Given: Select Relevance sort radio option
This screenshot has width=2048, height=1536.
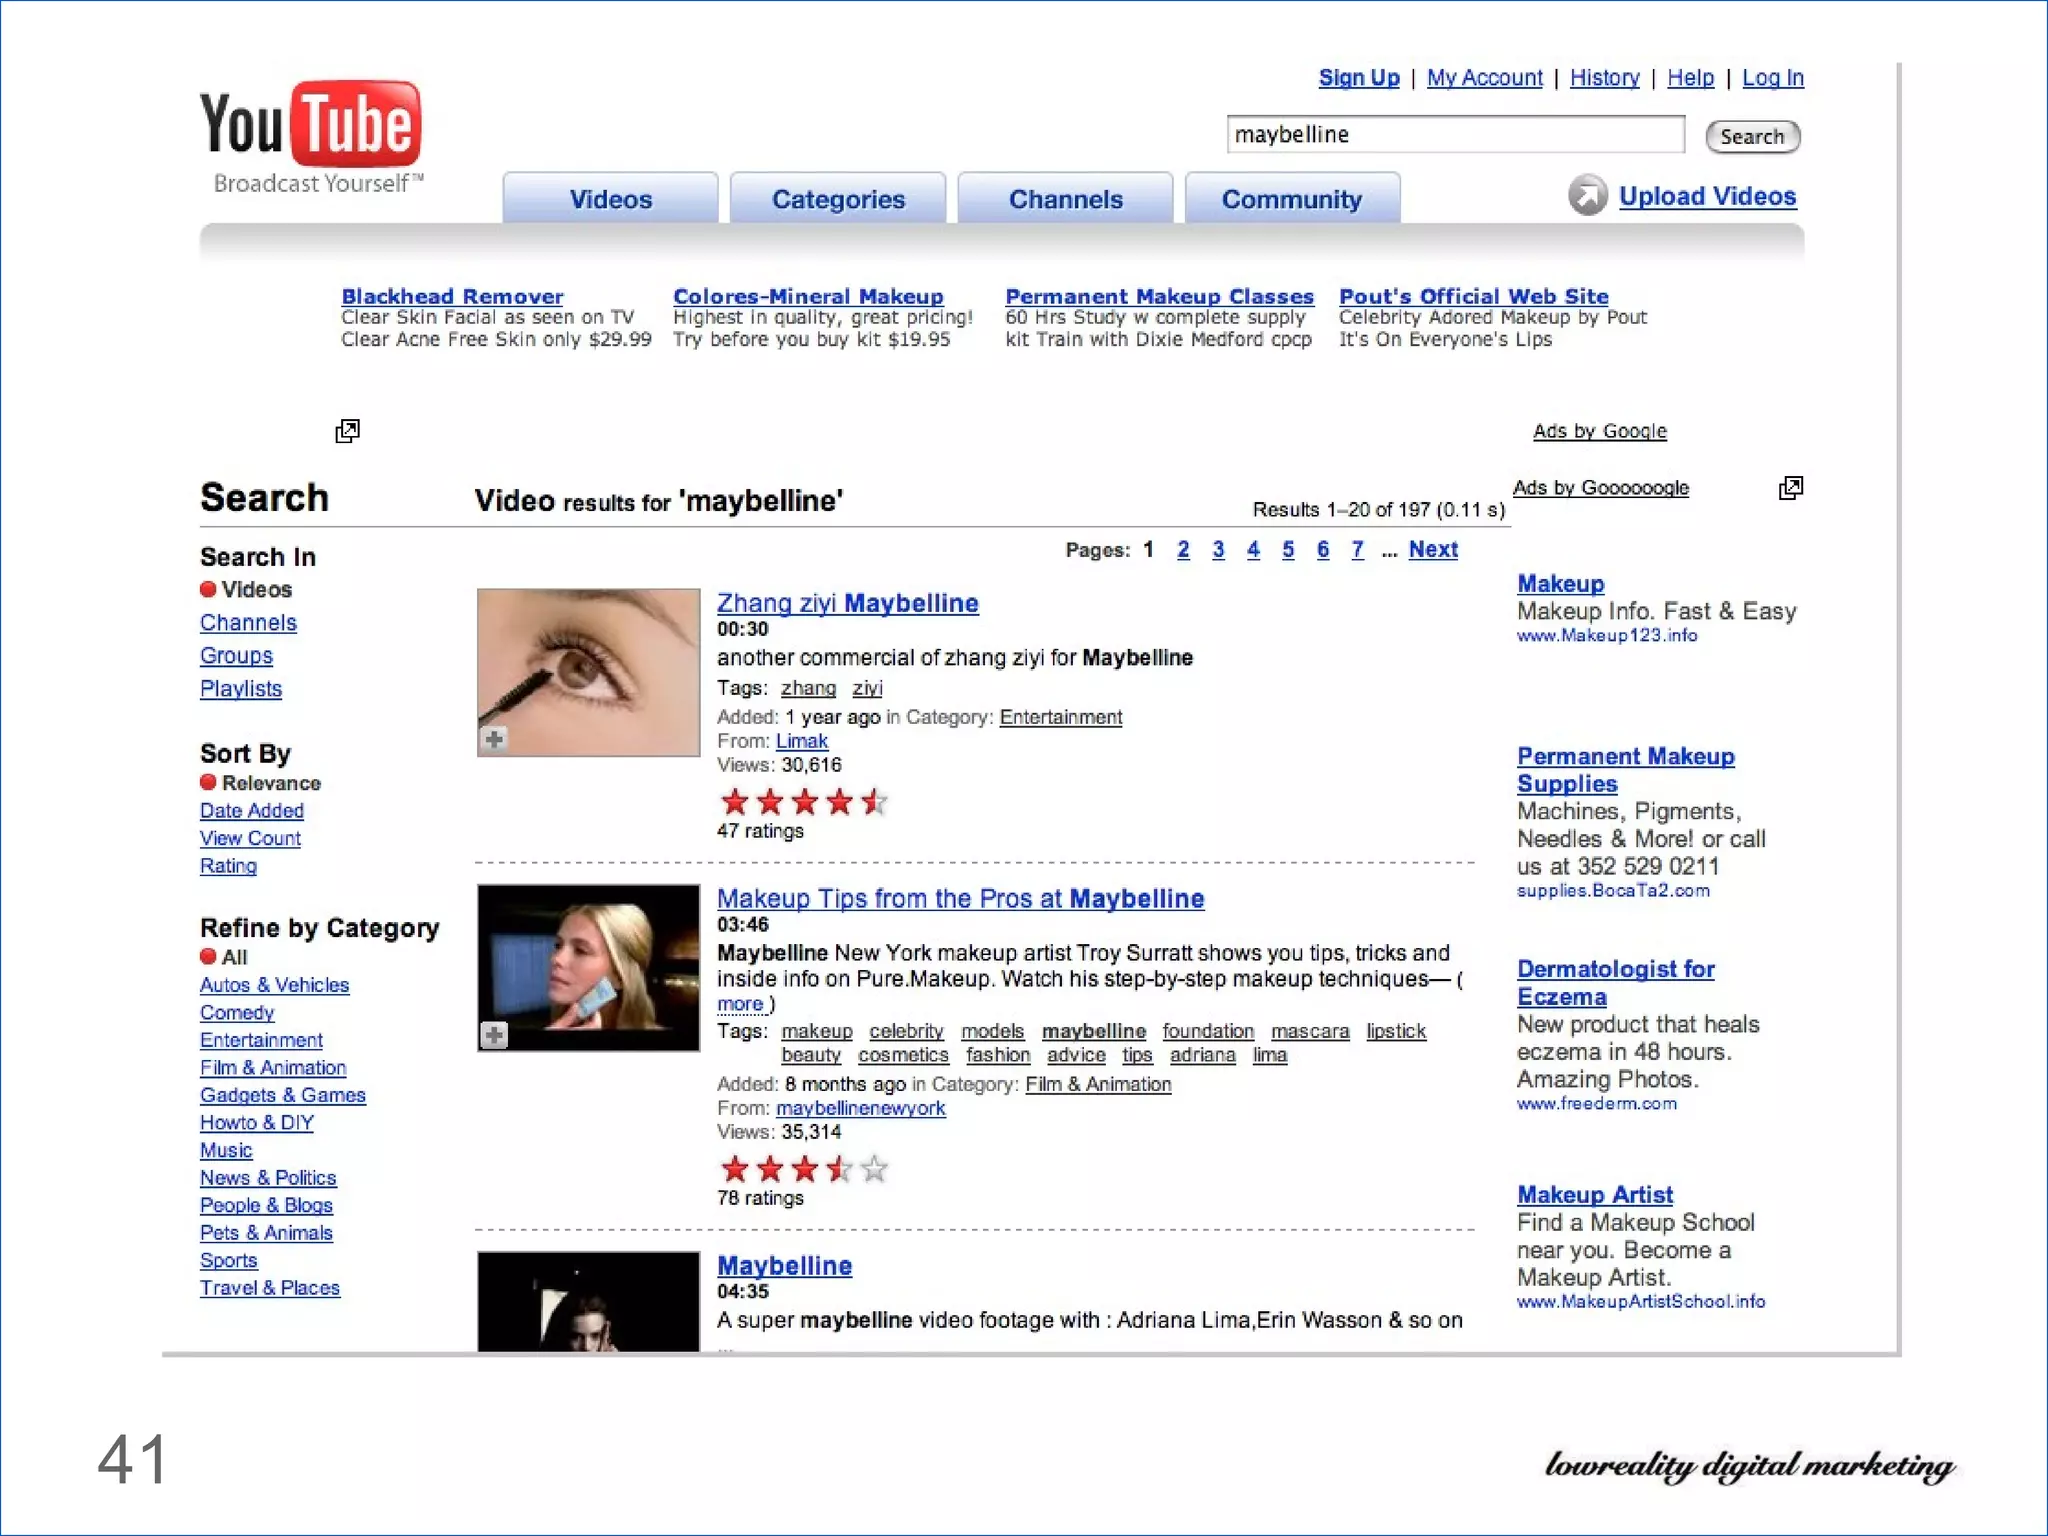Looking at the screenshot, I should tap(208, 782).
